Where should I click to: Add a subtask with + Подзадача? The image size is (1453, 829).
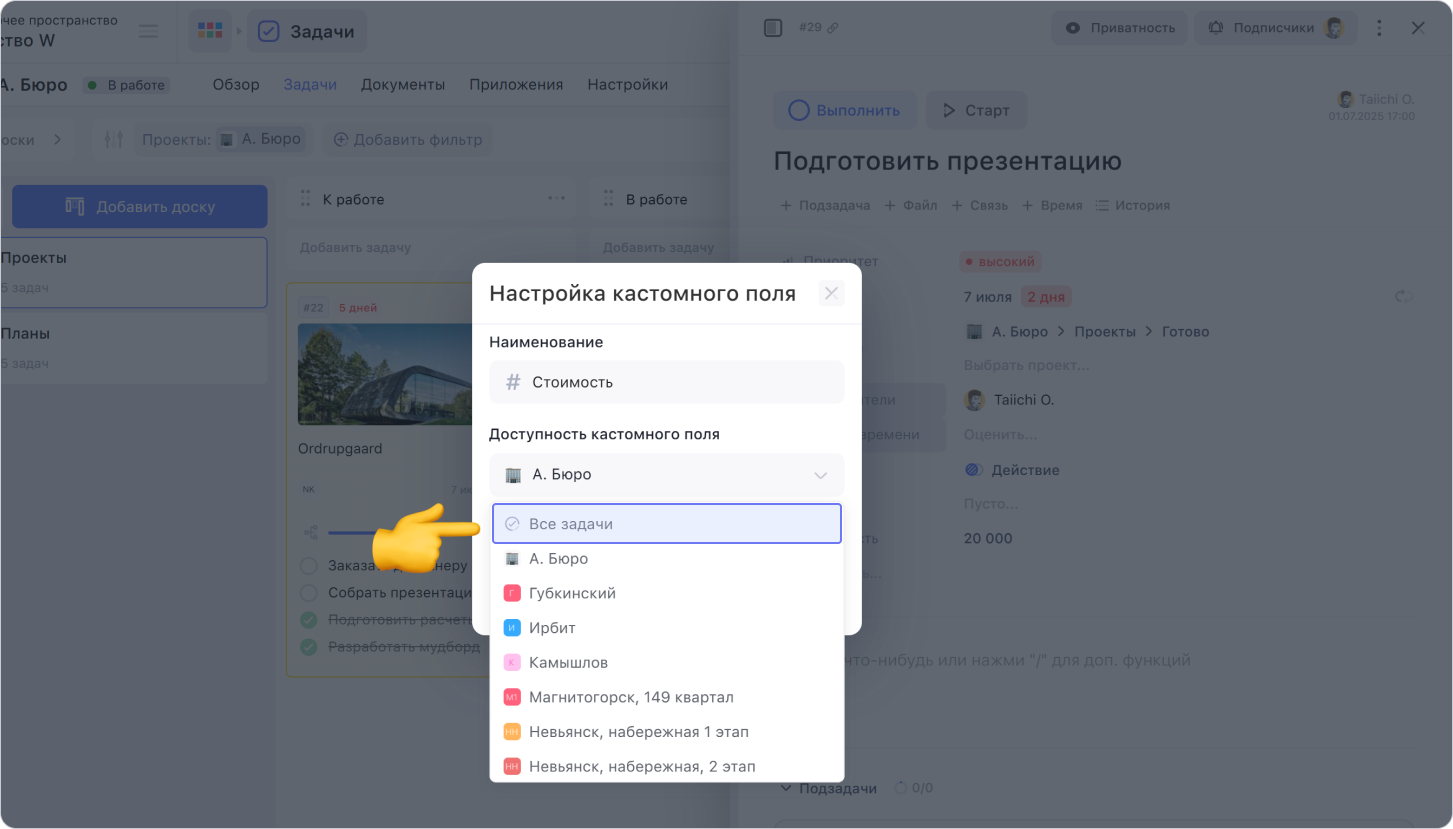825,205
